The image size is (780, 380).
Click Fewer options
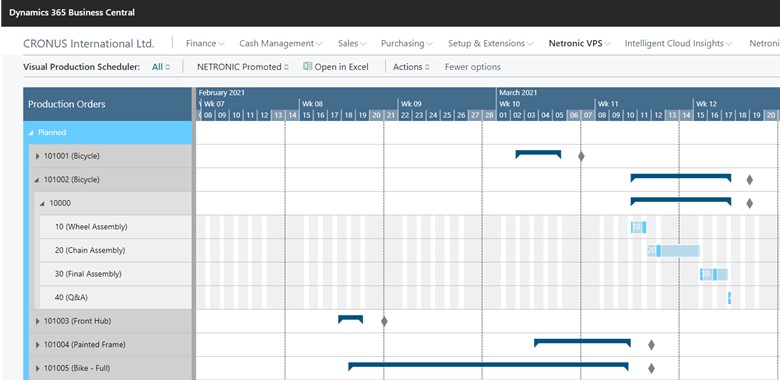click(473, 67)
